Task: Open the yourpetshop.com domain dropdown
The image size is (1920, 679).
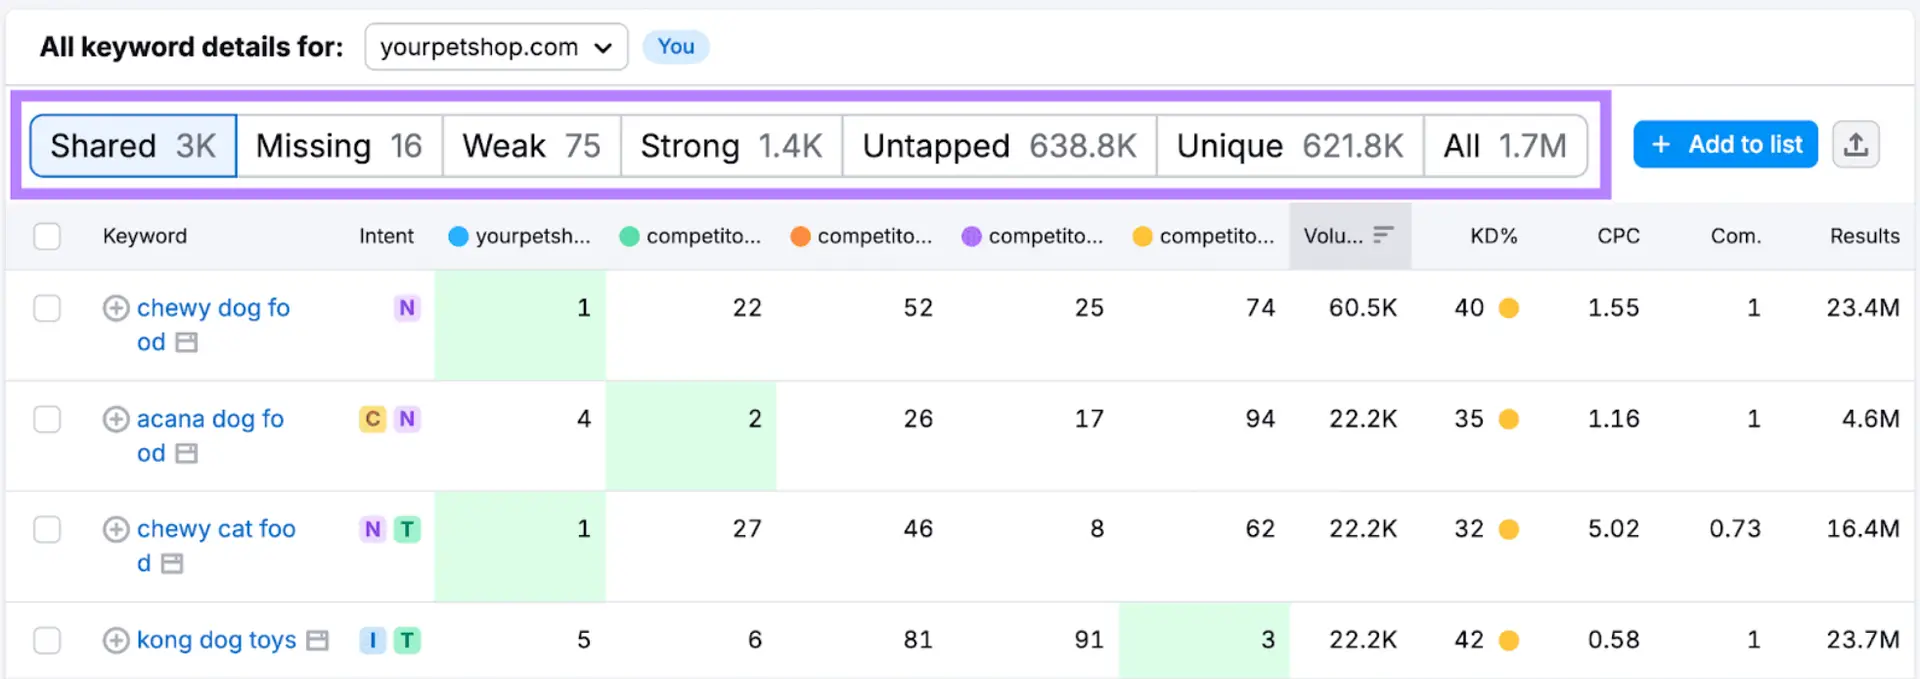Action: [x=496, y=46]
